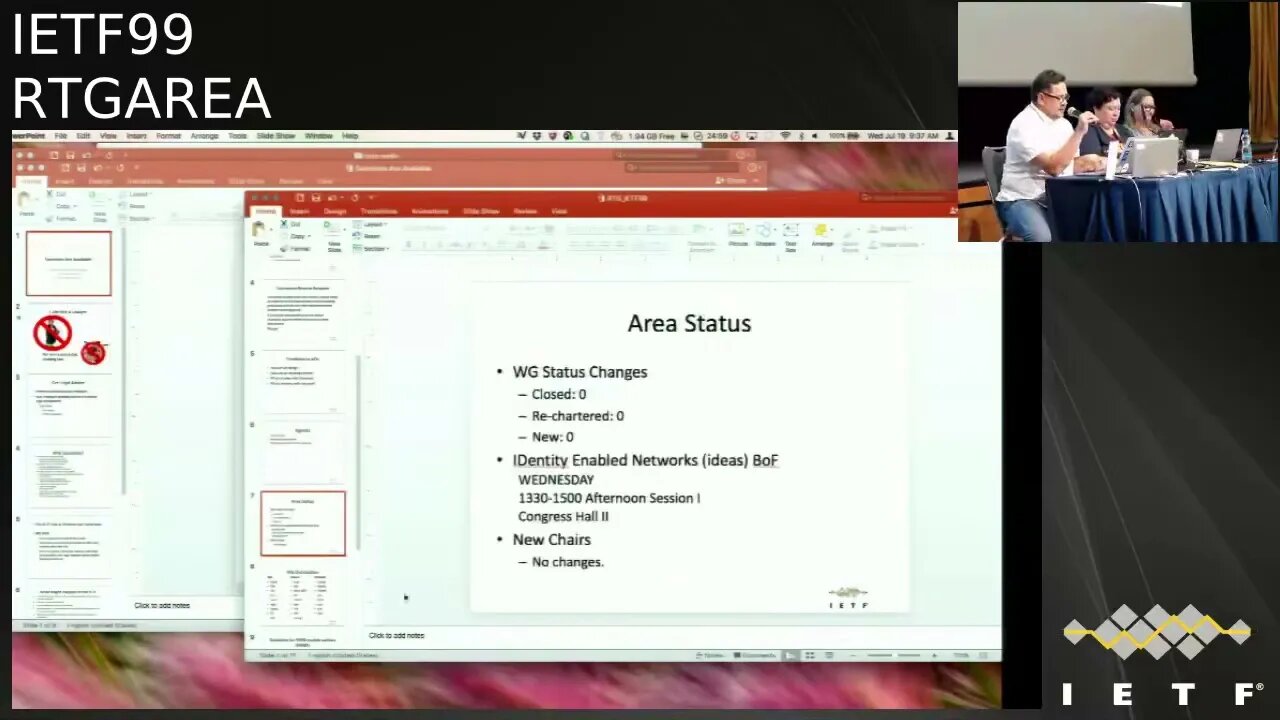Click New Slide in back PowerPoint window
This screenshot has width=1280, height=720.
[100, 206]
